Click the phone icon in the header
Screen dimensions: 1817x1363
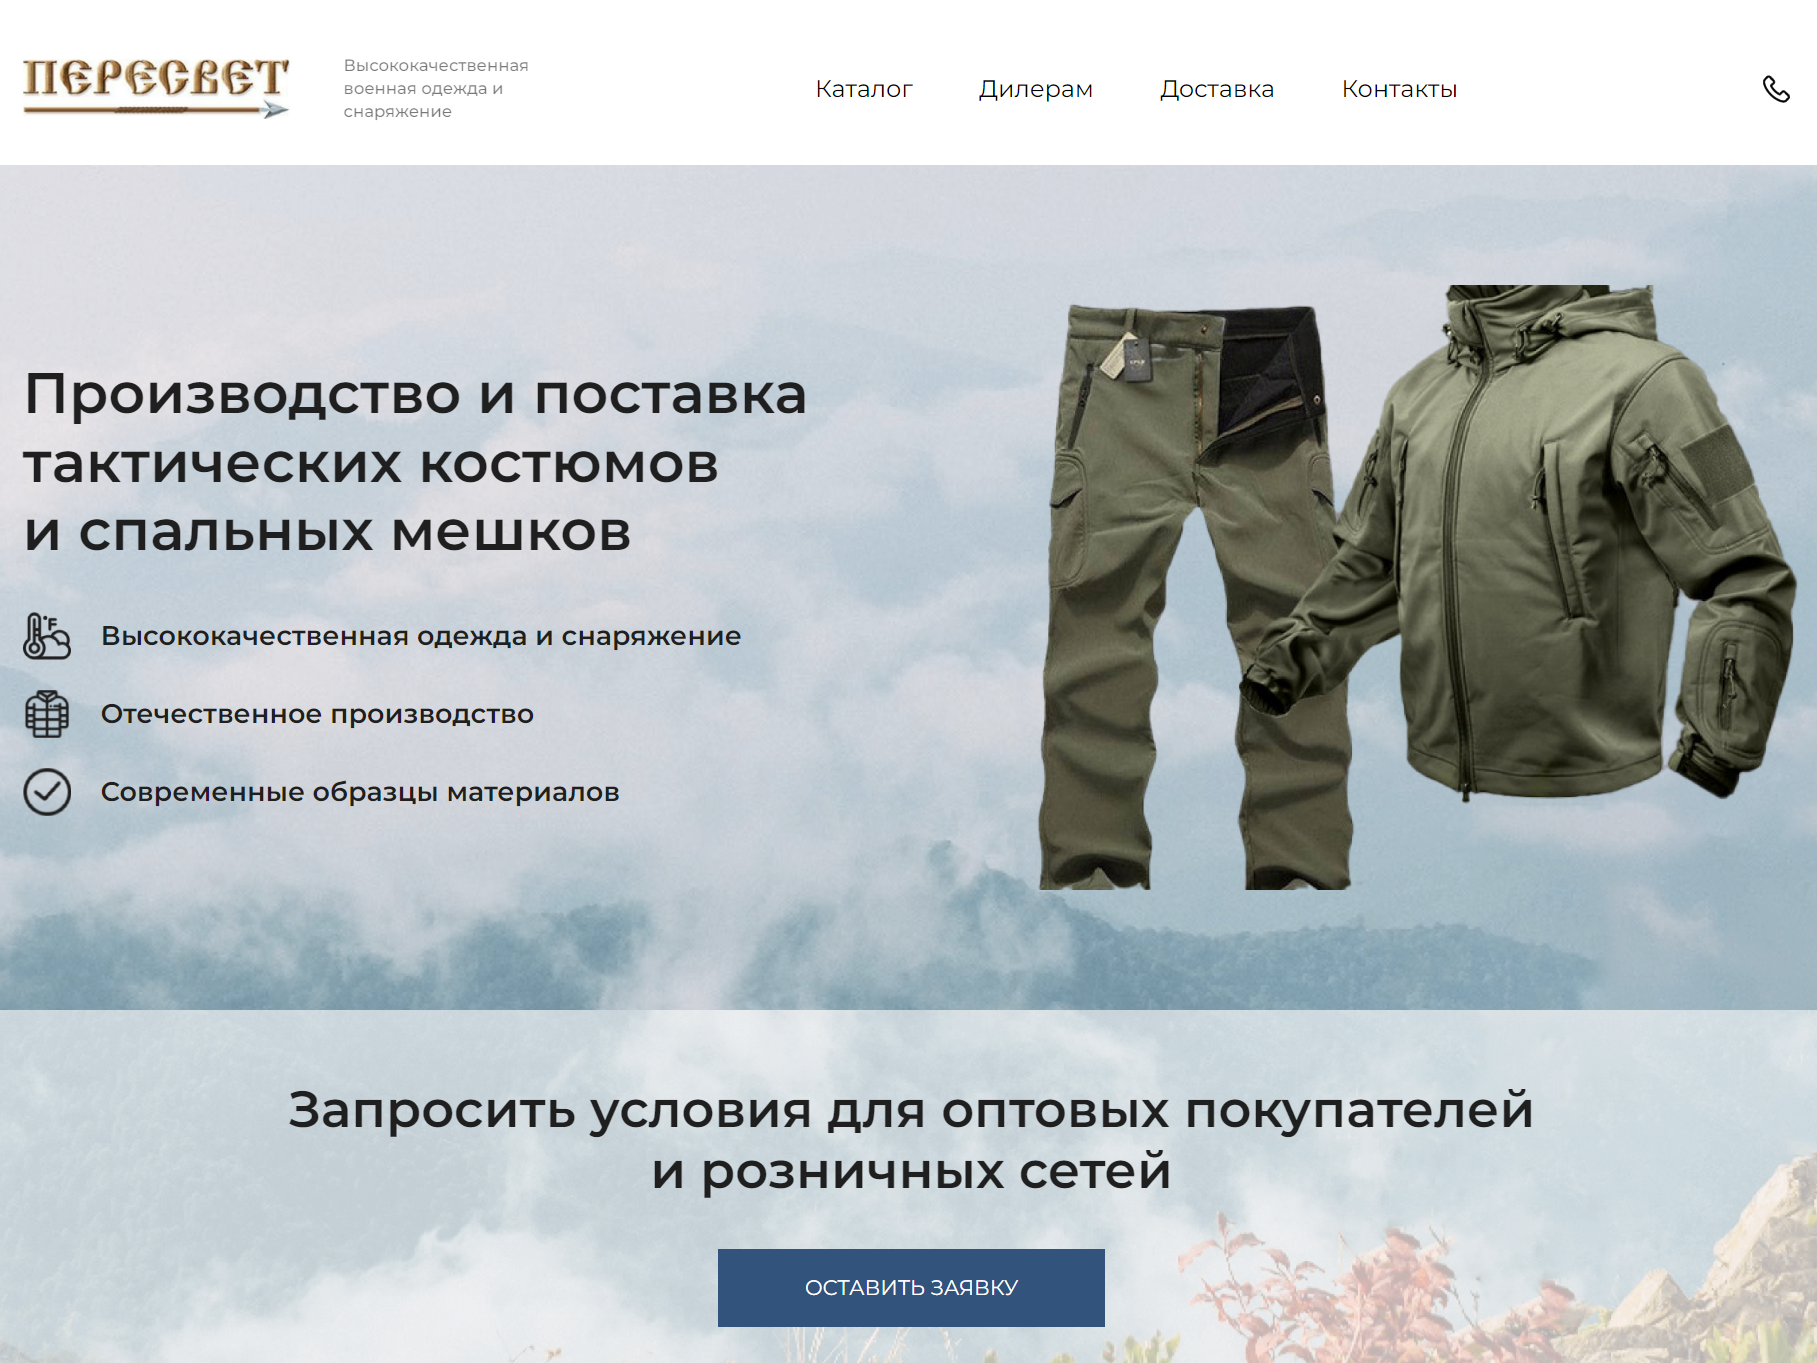(1776, 89)
